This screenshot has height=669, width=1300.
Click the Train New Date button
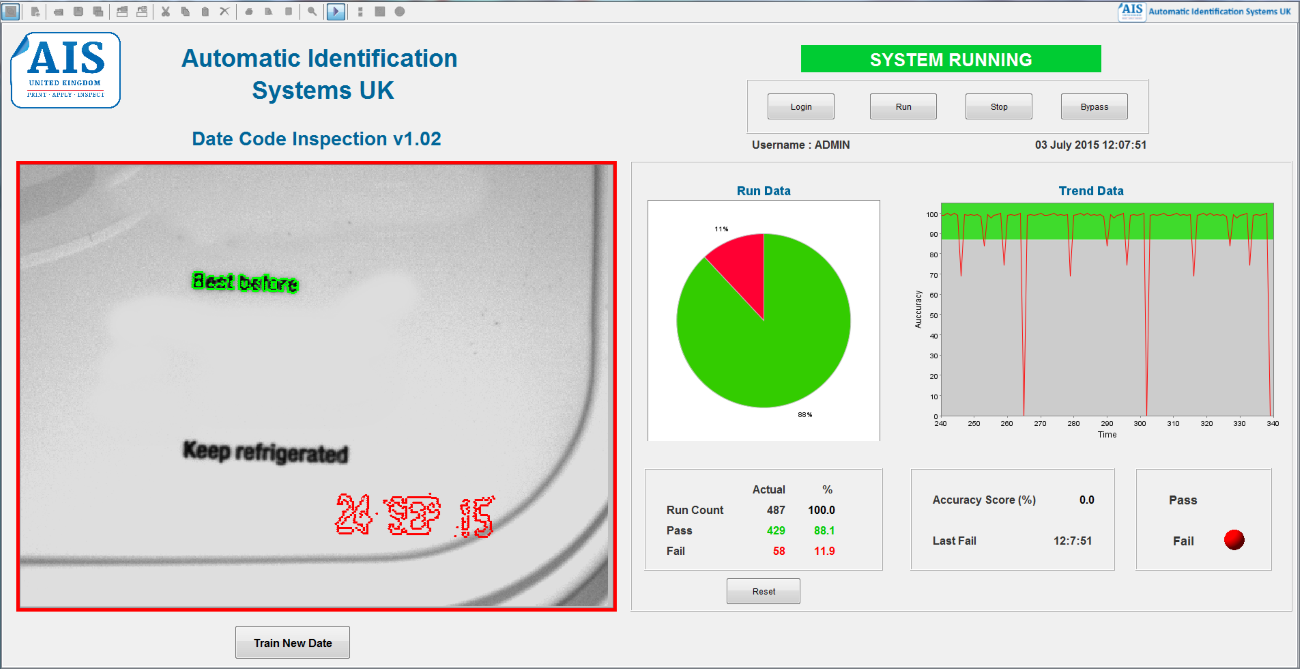click(293, 643)
